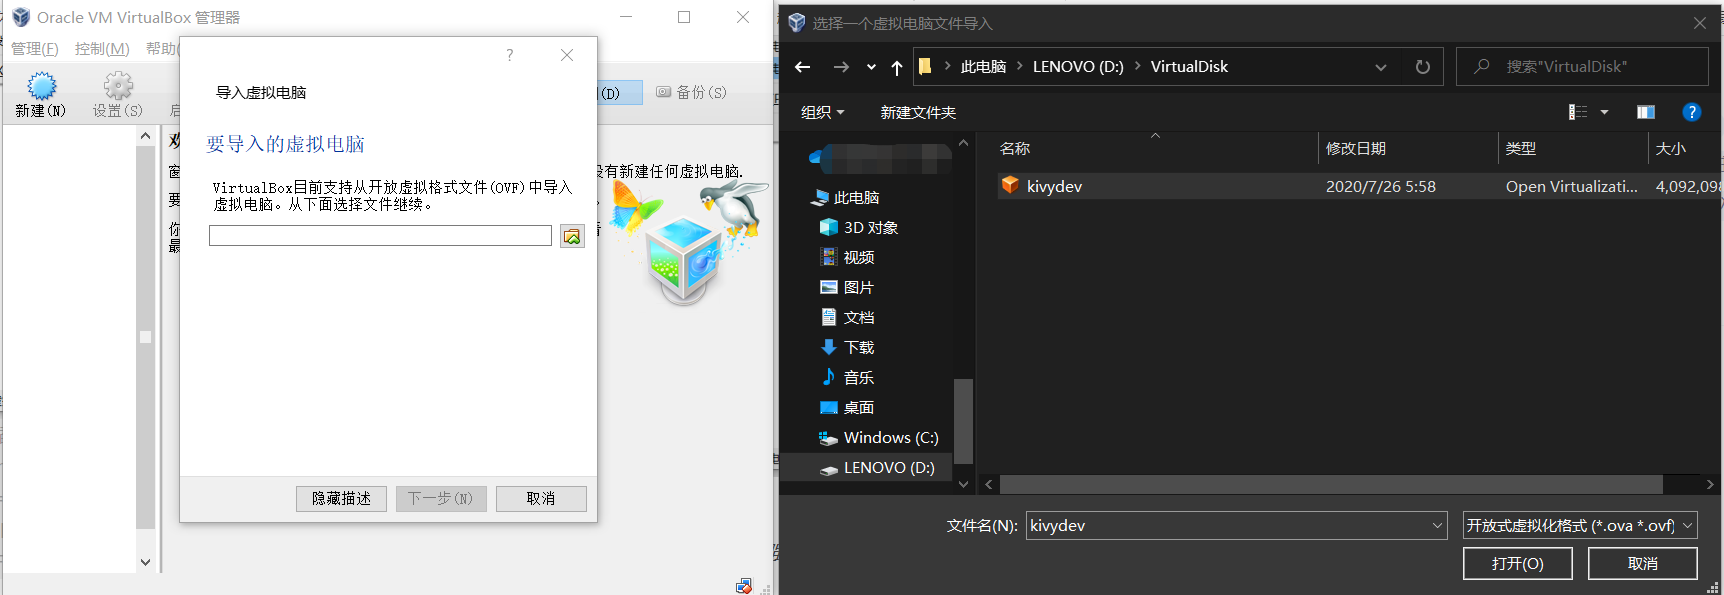1724x595 pixels.
Task: Click Hide Description (隐藏描述) button
Action: 341,498
